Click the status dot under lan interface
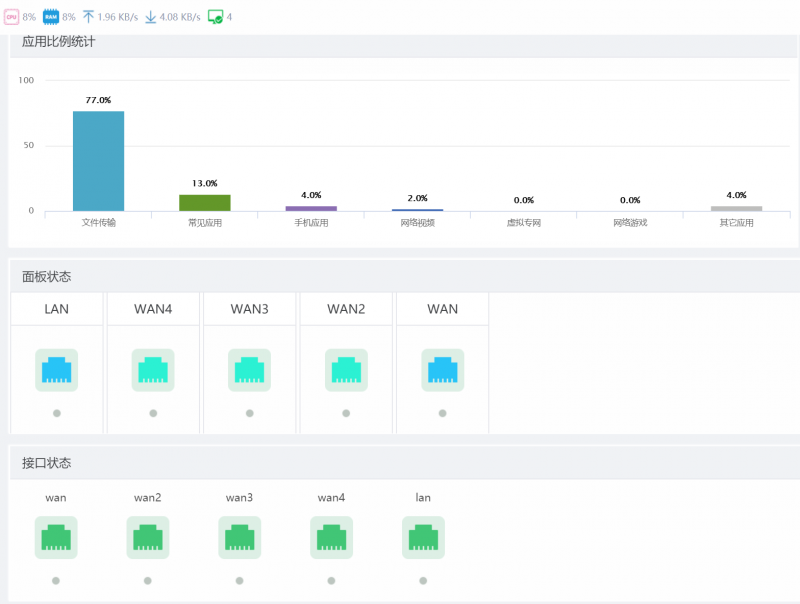800x604 pixels. tap(423, 581)
